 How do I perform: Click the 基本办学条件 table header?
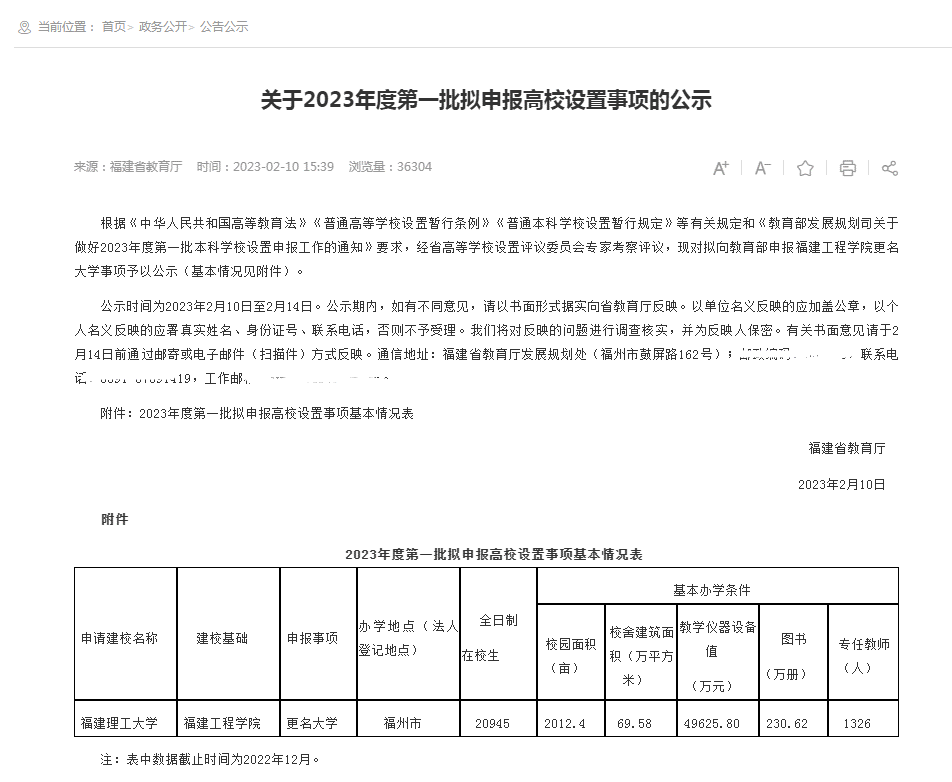click(711, 590)
